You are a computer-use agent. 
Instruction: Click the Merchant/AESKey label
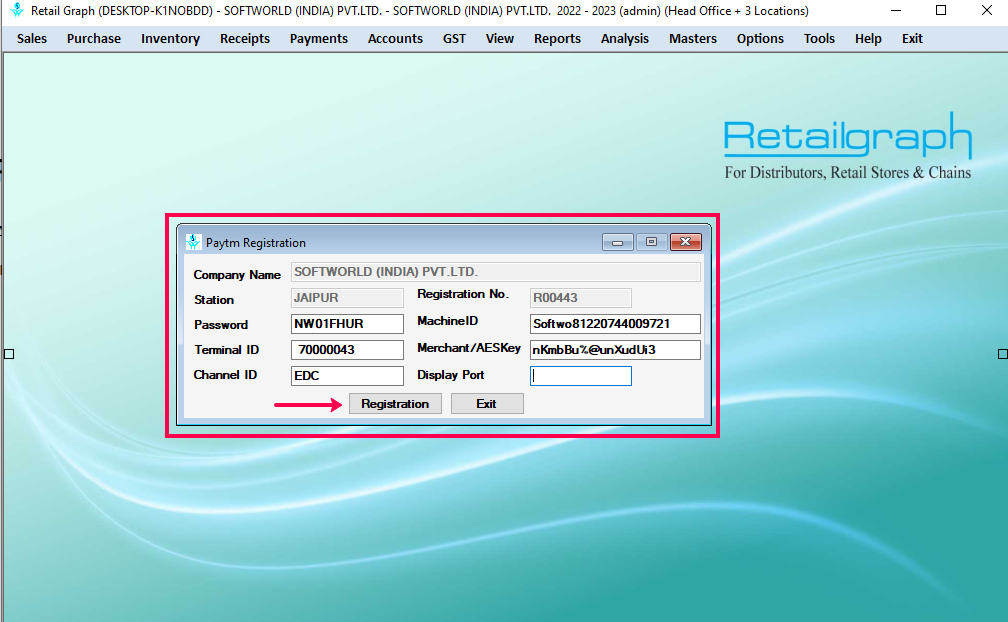tap(469, 348)
